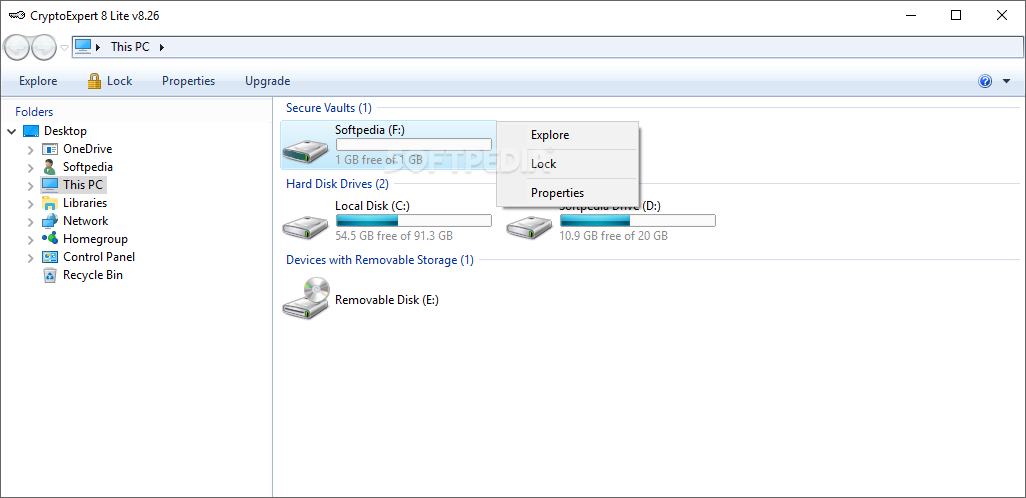The height and width of the screenshot is (498, 1026).
Task: Select the Softpedia (F:) vault drive icon
Action: (x=306, y=151)
